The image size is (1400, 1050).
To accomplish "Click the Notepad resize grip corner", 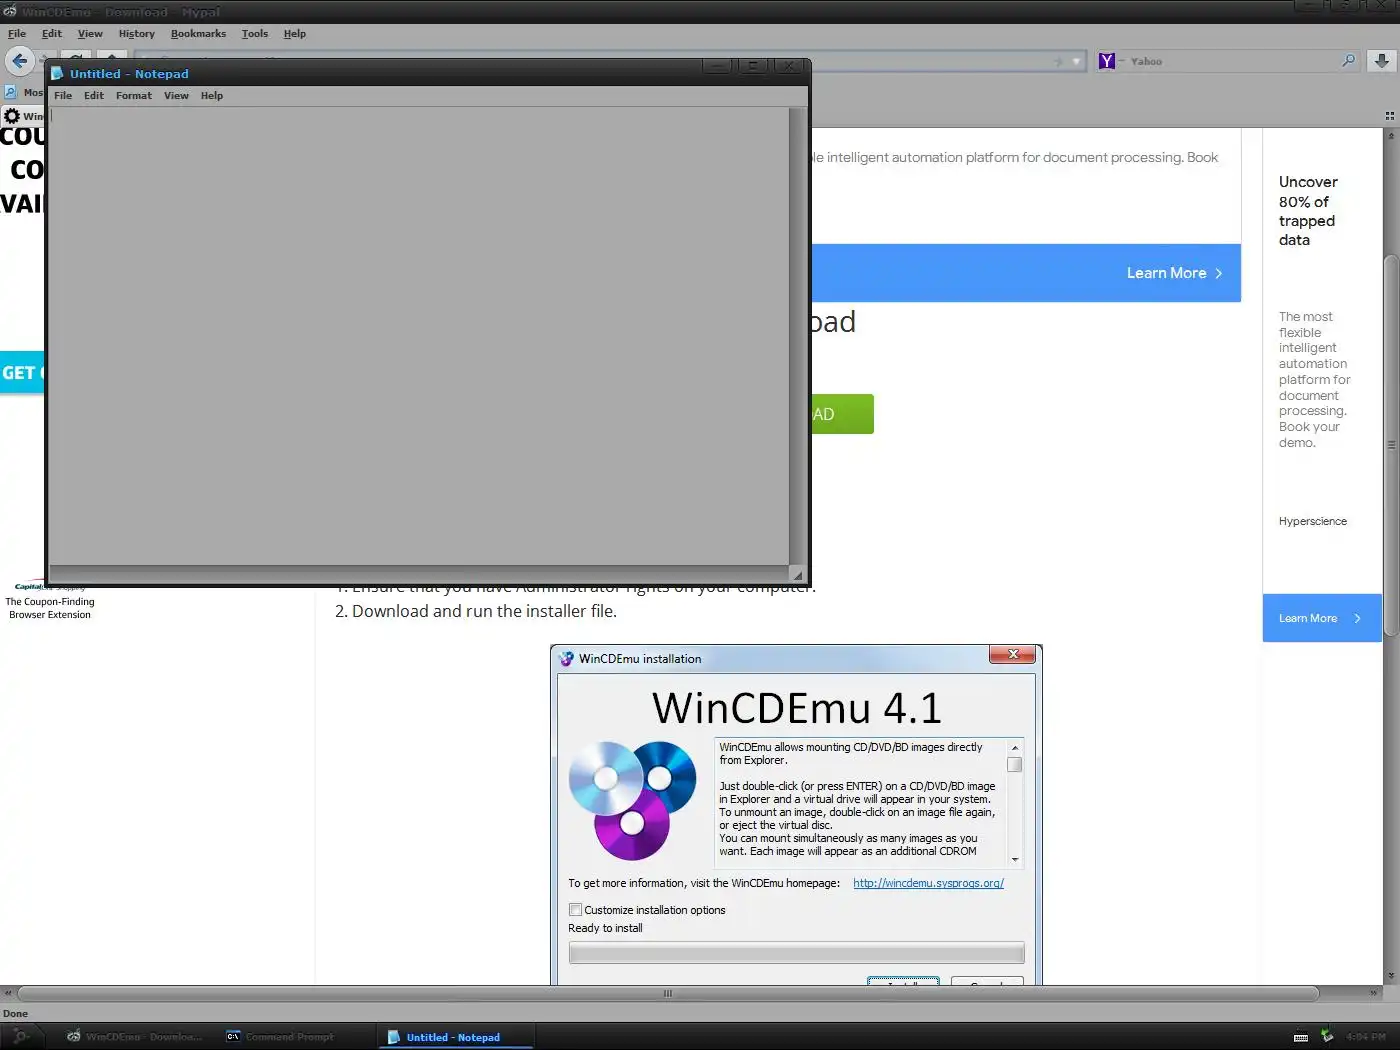I will 797,574.
